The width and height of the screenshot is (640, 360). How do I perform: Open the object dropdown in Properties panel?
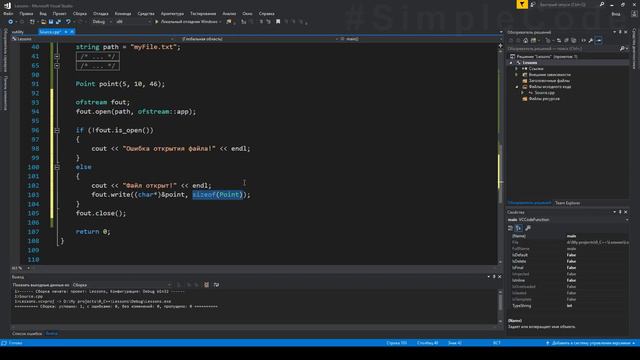tap(568, 220)
